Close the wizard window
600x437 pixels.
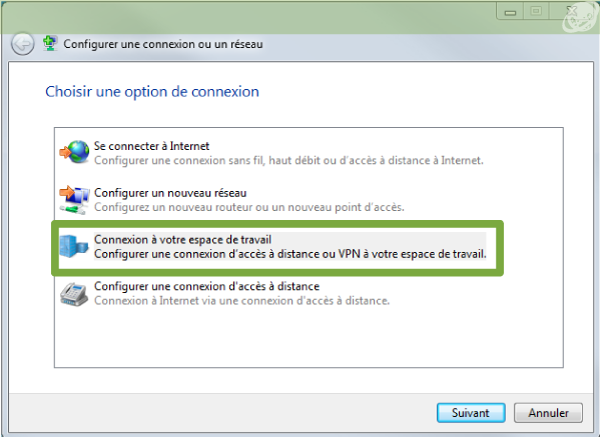pos(572,11)
